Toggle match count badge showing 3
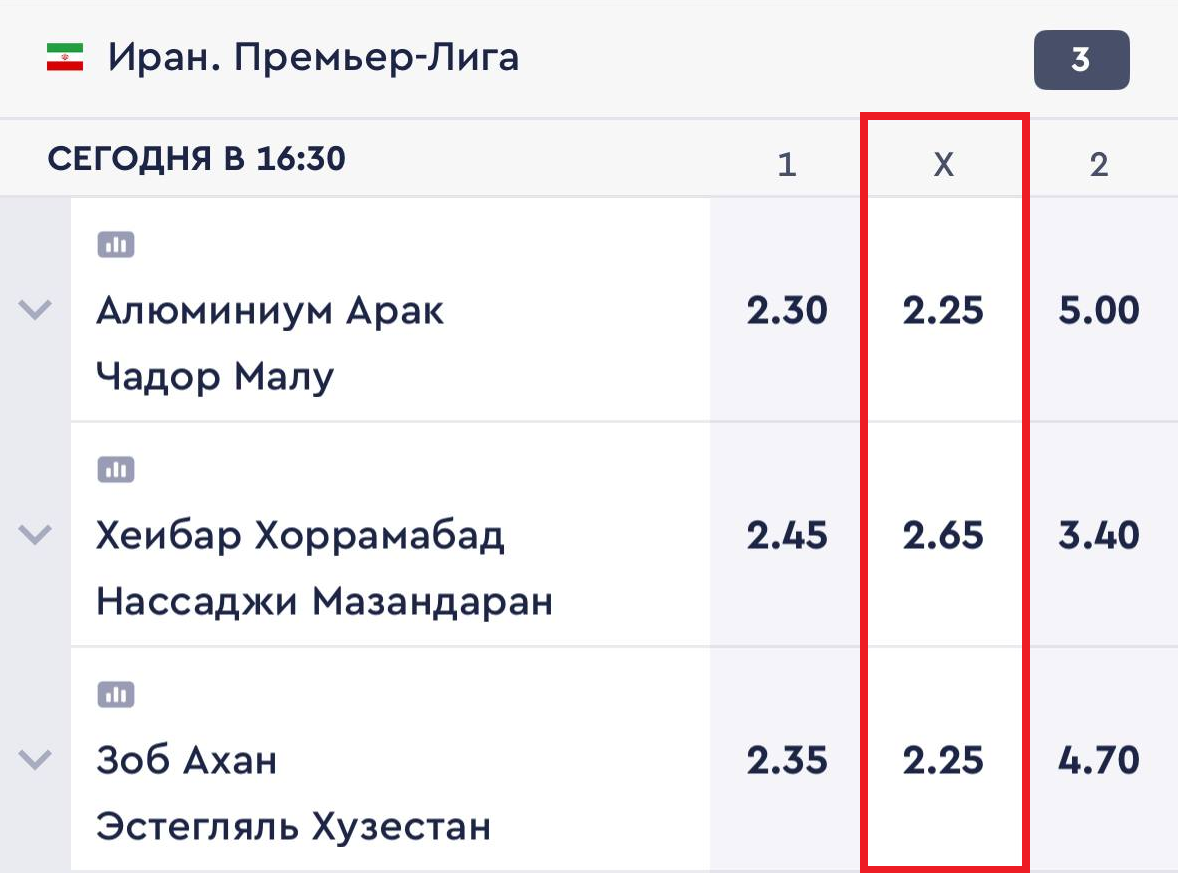 click(1081, 59)
